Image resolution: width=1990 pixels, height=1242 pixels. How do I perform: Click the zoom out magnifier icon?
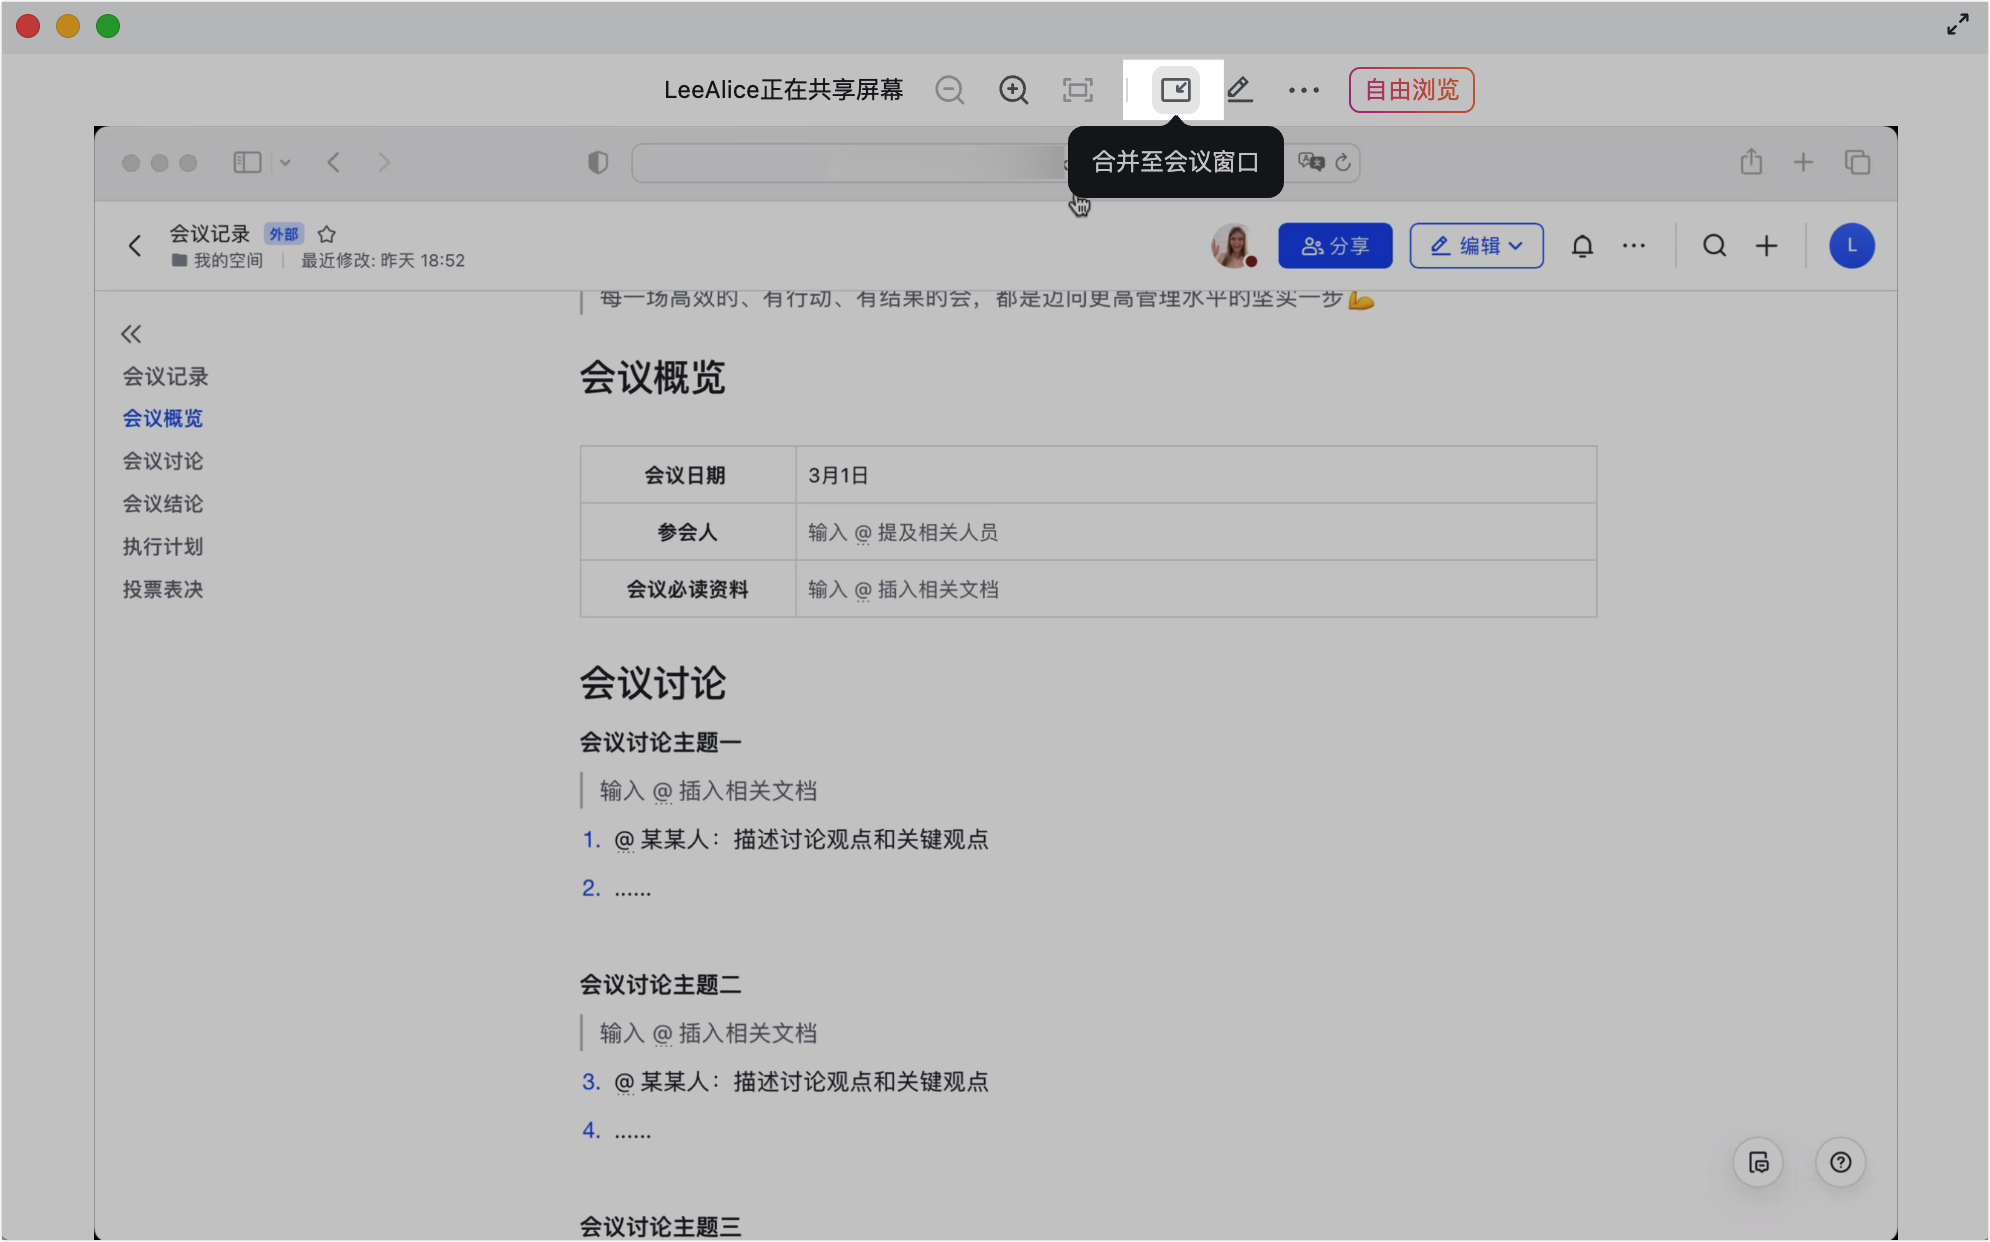pyautogui.click(x=949, y=90)
